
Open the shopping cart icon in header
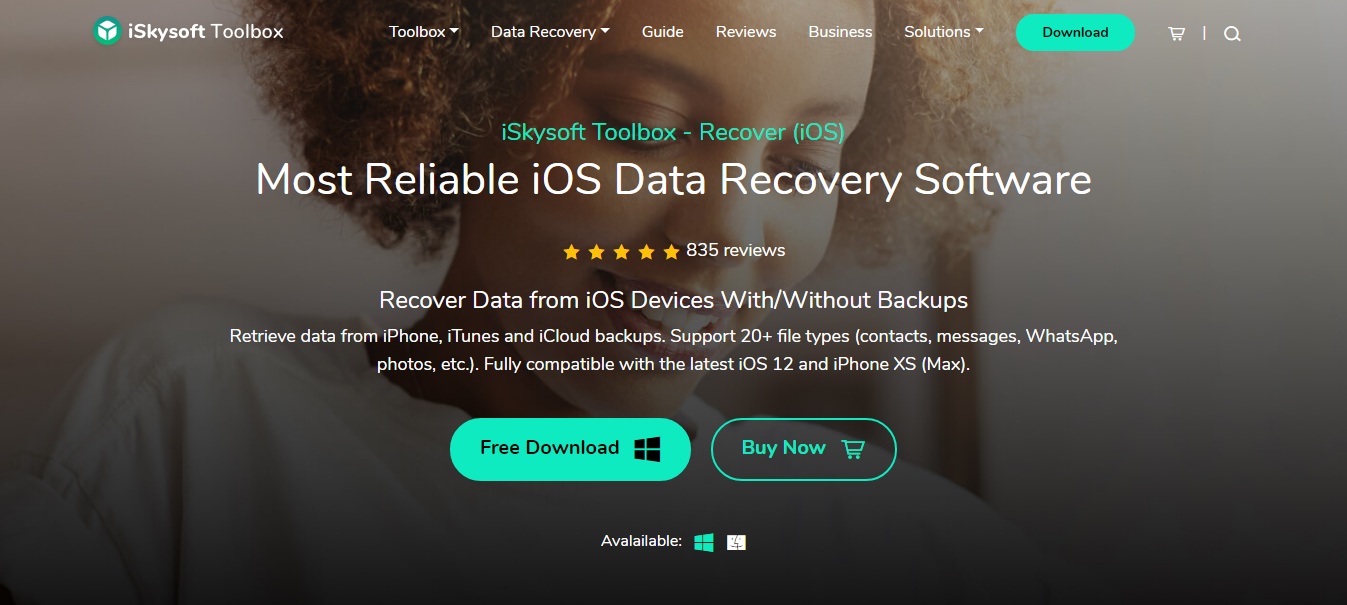[1176, 33]
